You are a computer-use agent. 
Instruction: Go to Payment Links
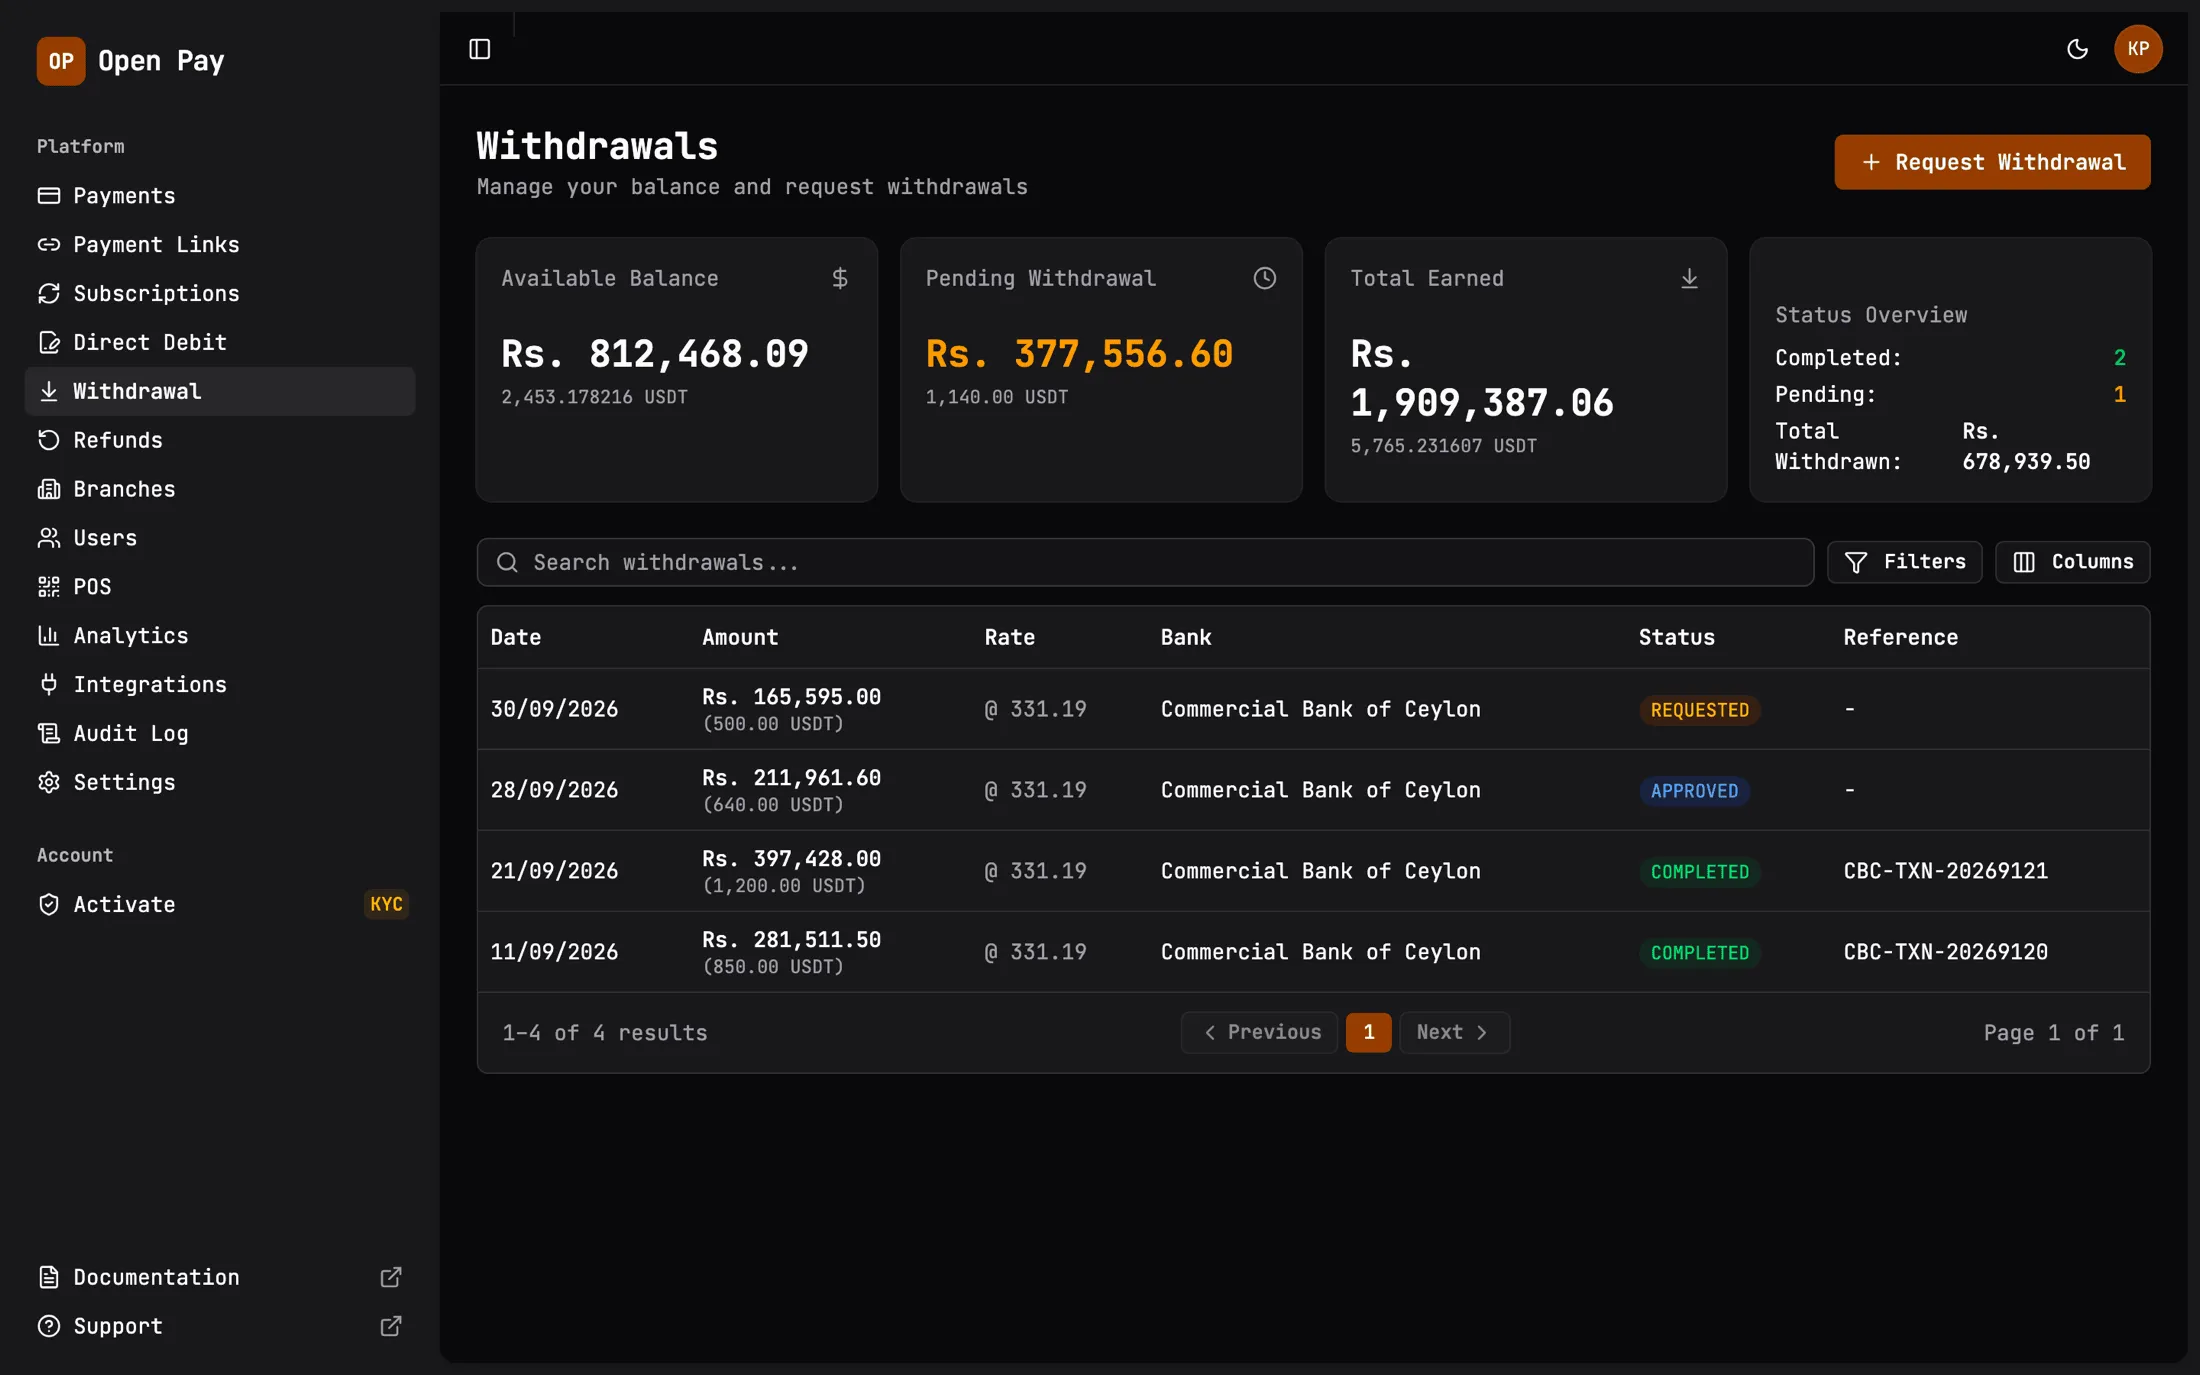(x=220, y=245)
